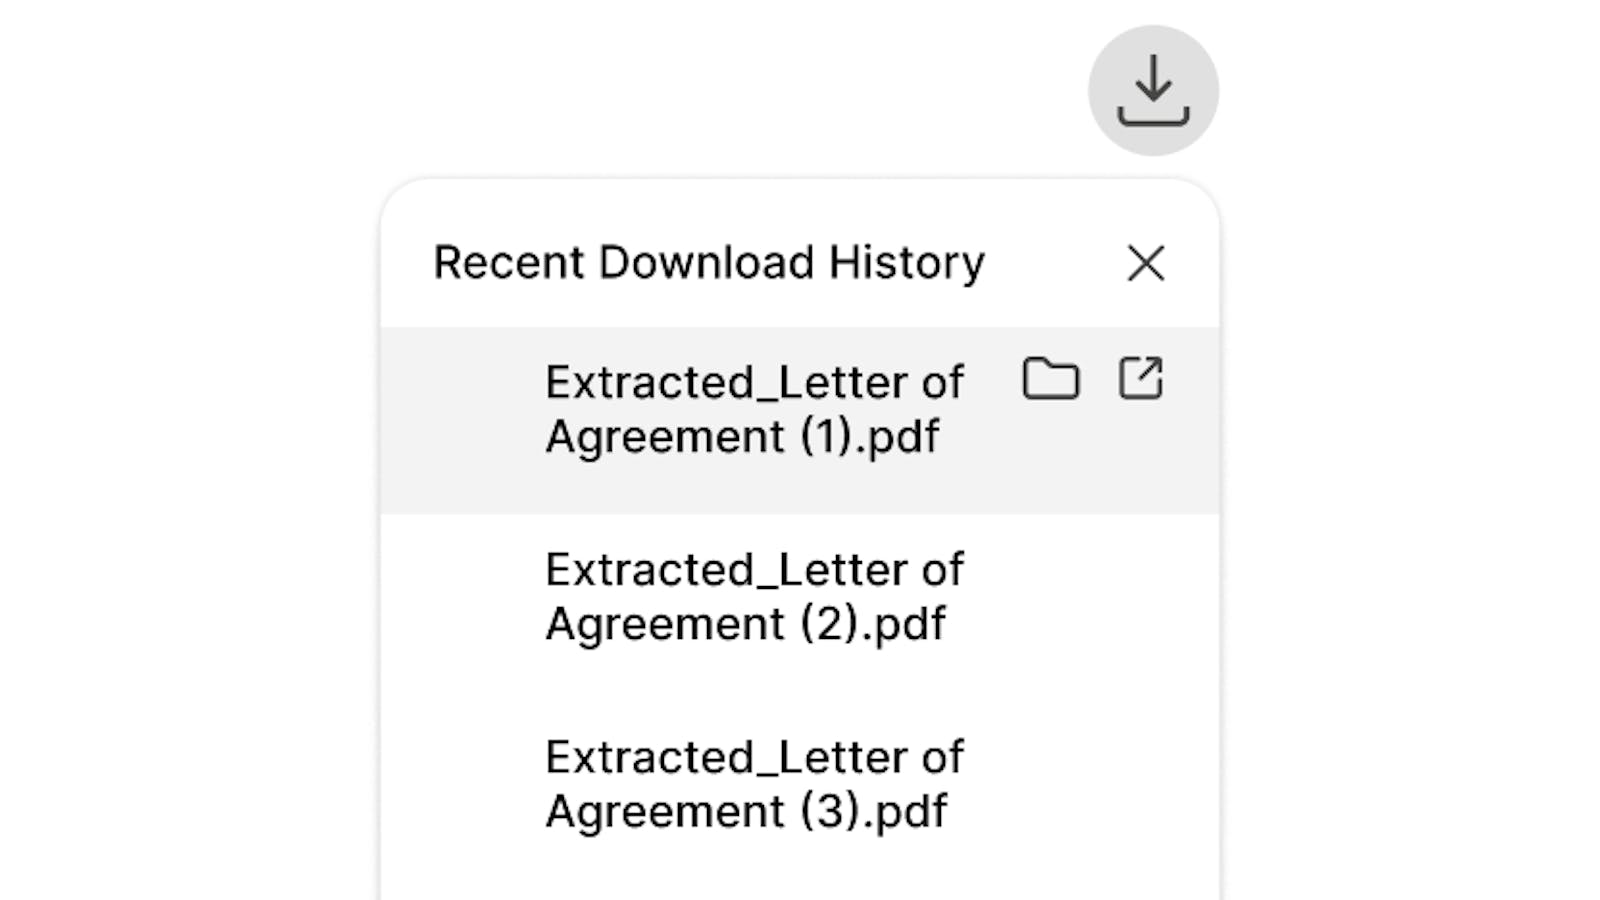
Task: Click the folder icon in highlighted row
Action: click(x=1050, y=379)
